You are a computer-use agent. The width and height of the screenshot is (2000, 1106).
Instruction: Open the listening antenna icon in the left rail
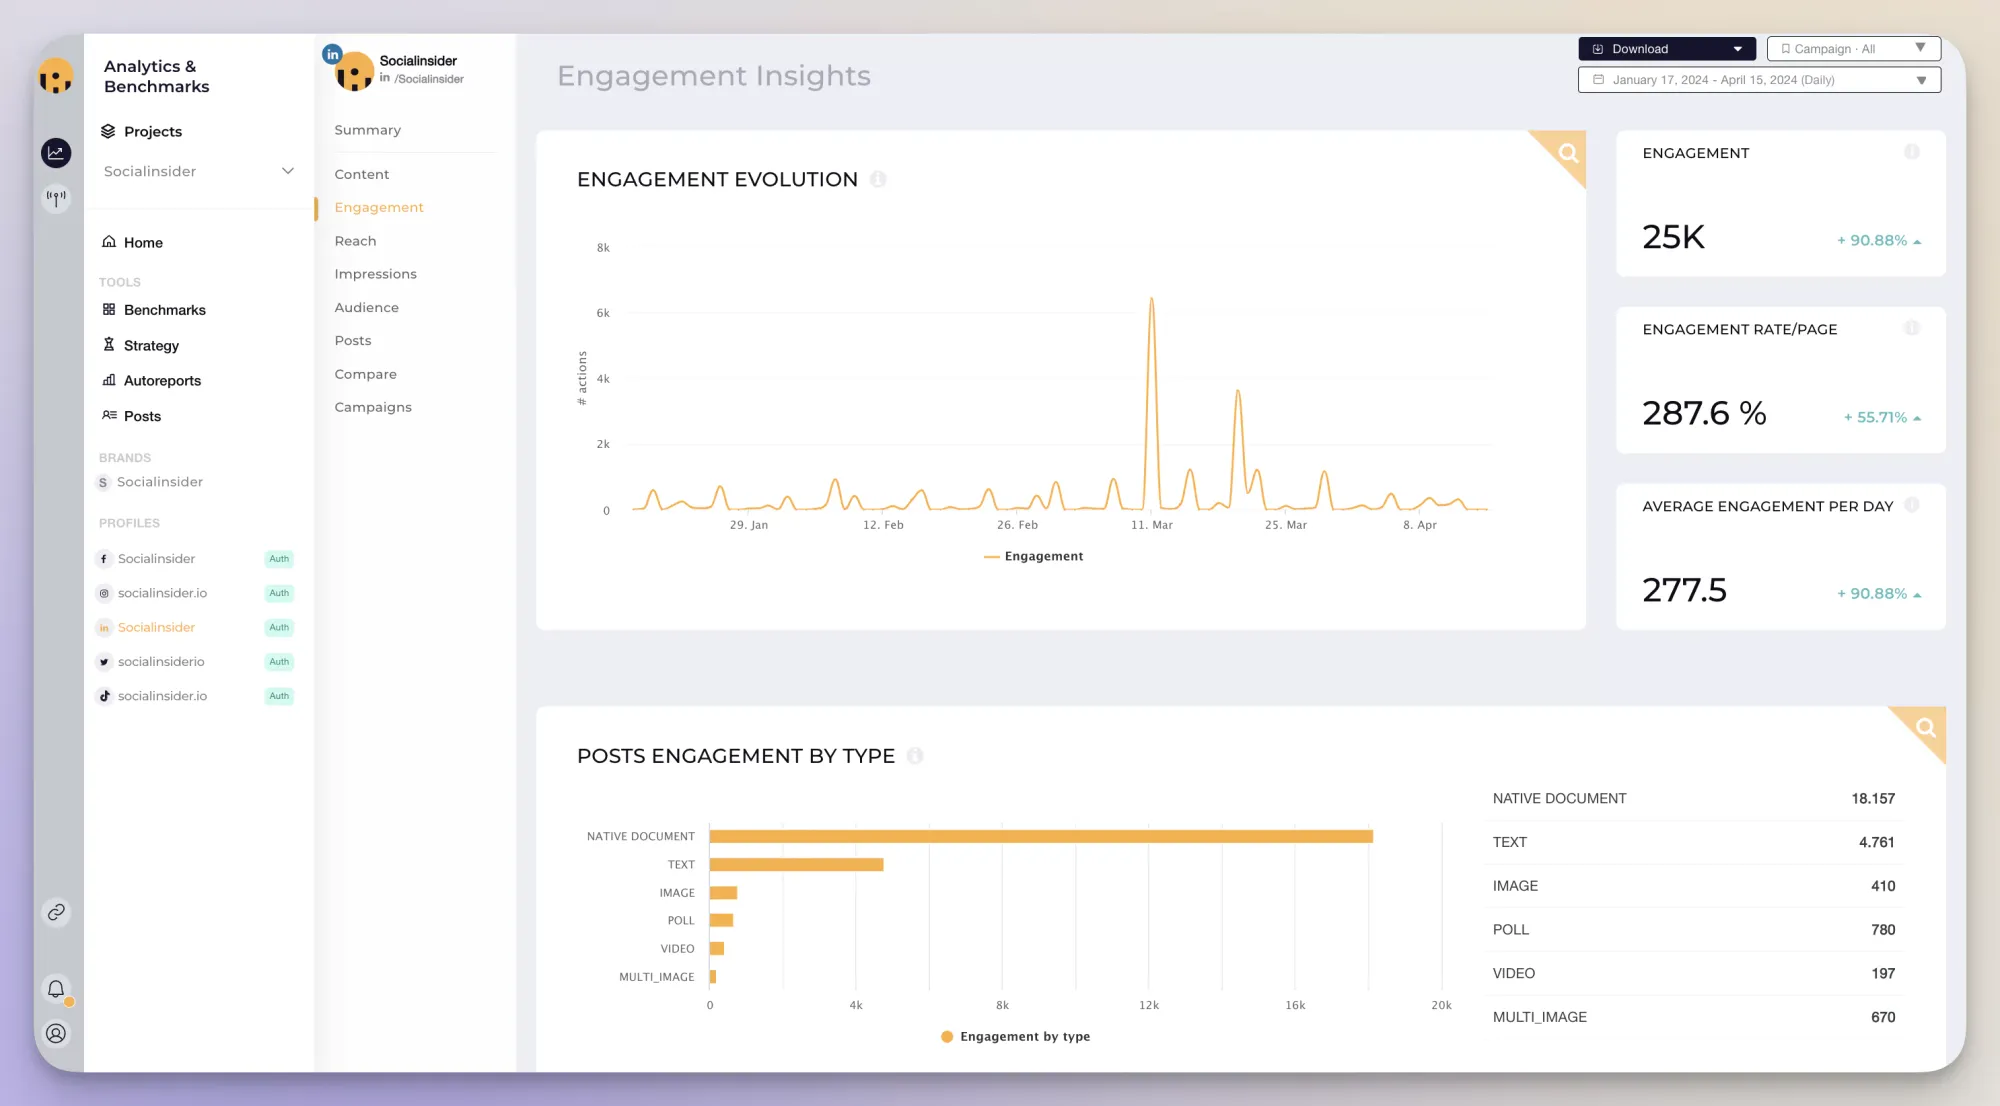pyautogui.click(x=56, y=198)
